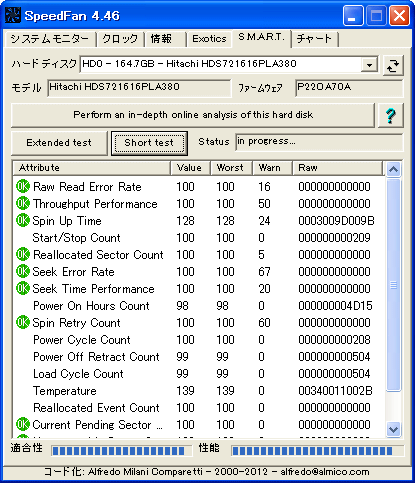Select the Reallocated Event Count row
415x483 pixels.
tap(199, 408)
